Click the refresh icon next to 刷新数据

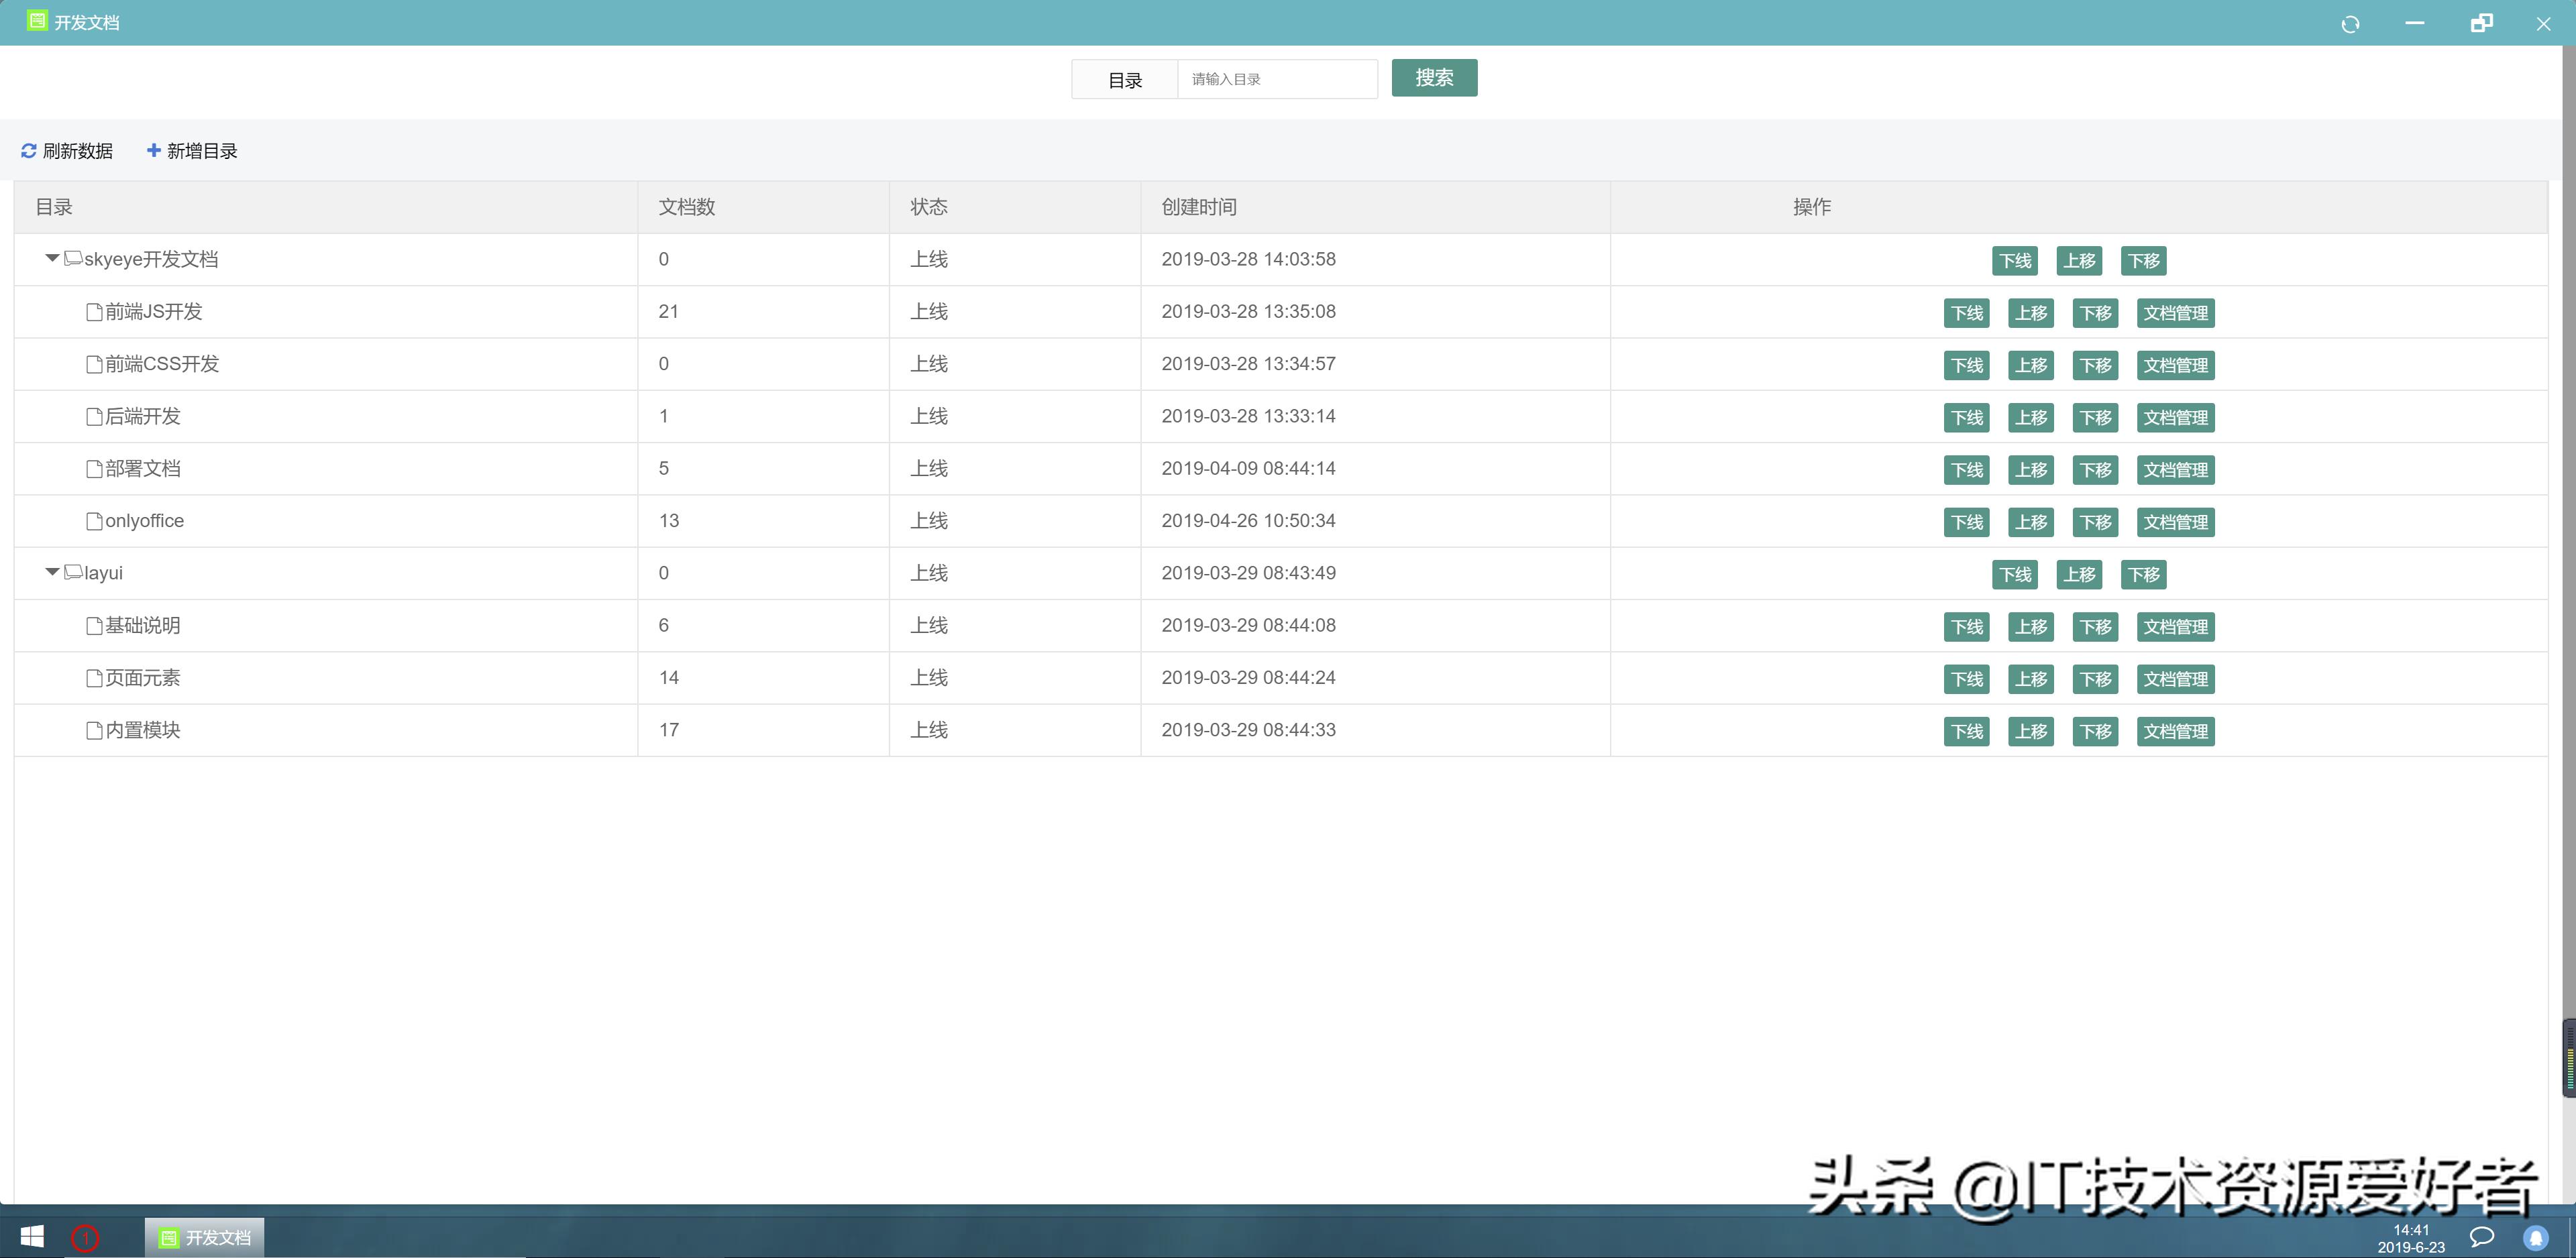tap(28, 150)
